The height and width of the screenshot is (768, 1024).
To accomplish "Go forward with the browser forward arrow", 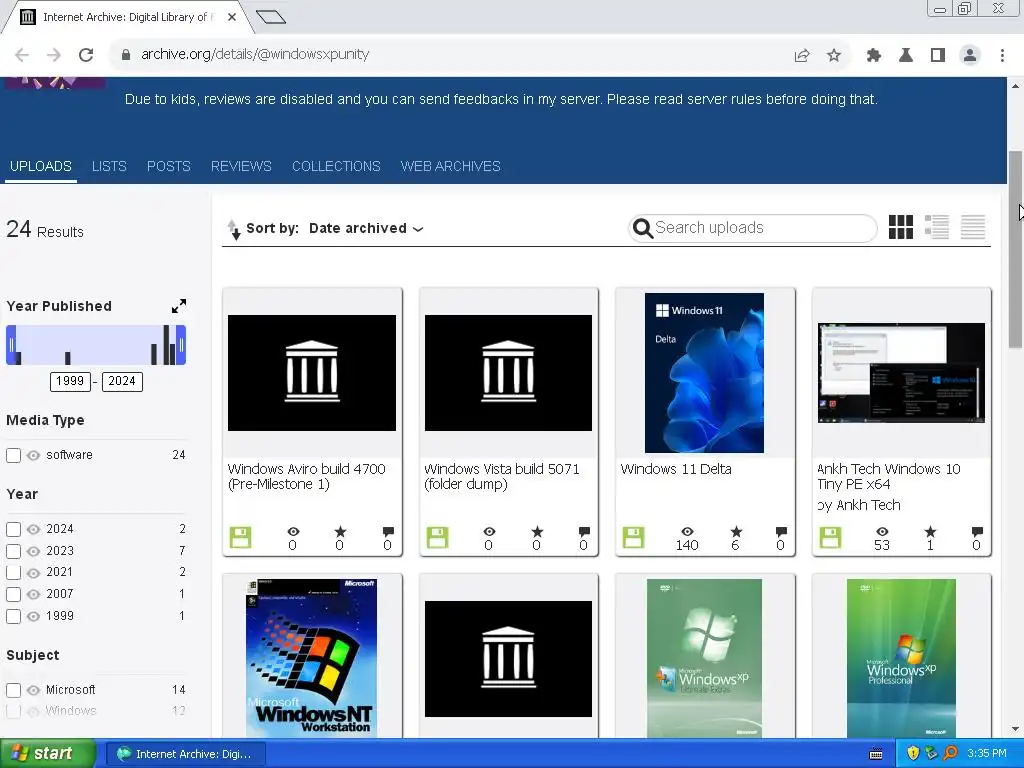I will pos(54,55).
